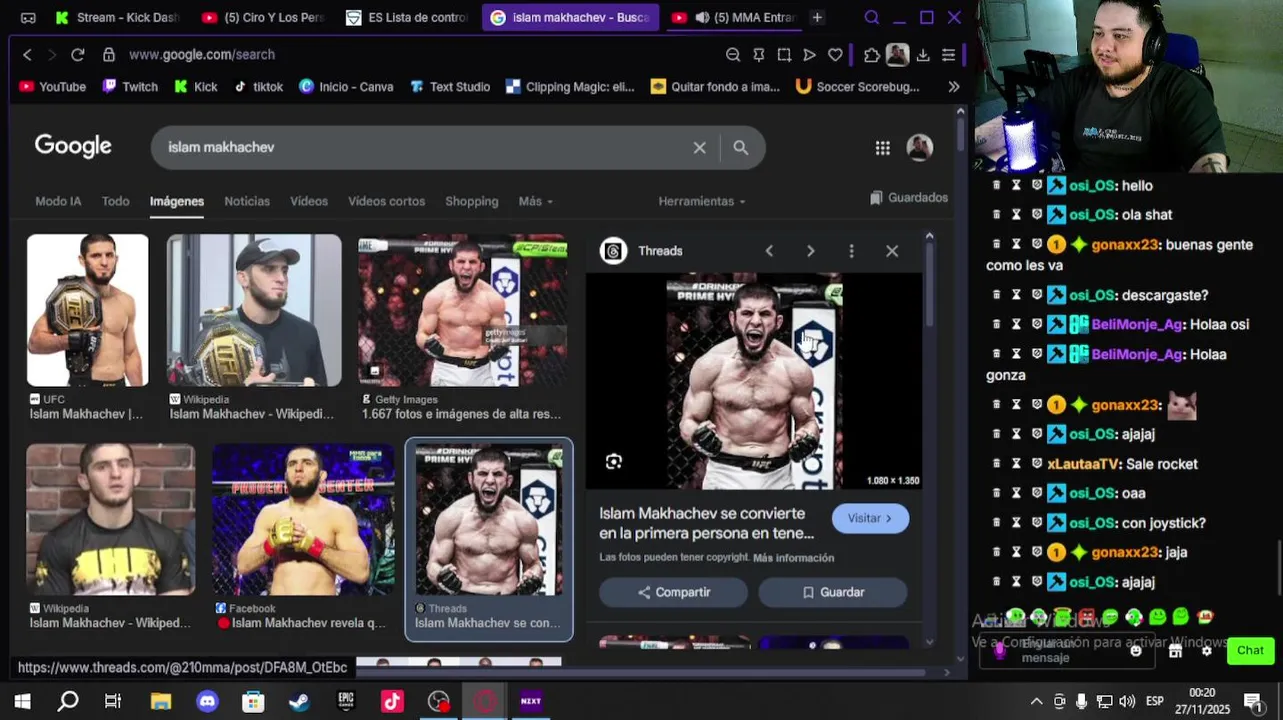Screen dimensions: 1283x720
Task: Open Epic Games launcher from taskbar
Action: point(346,701)
